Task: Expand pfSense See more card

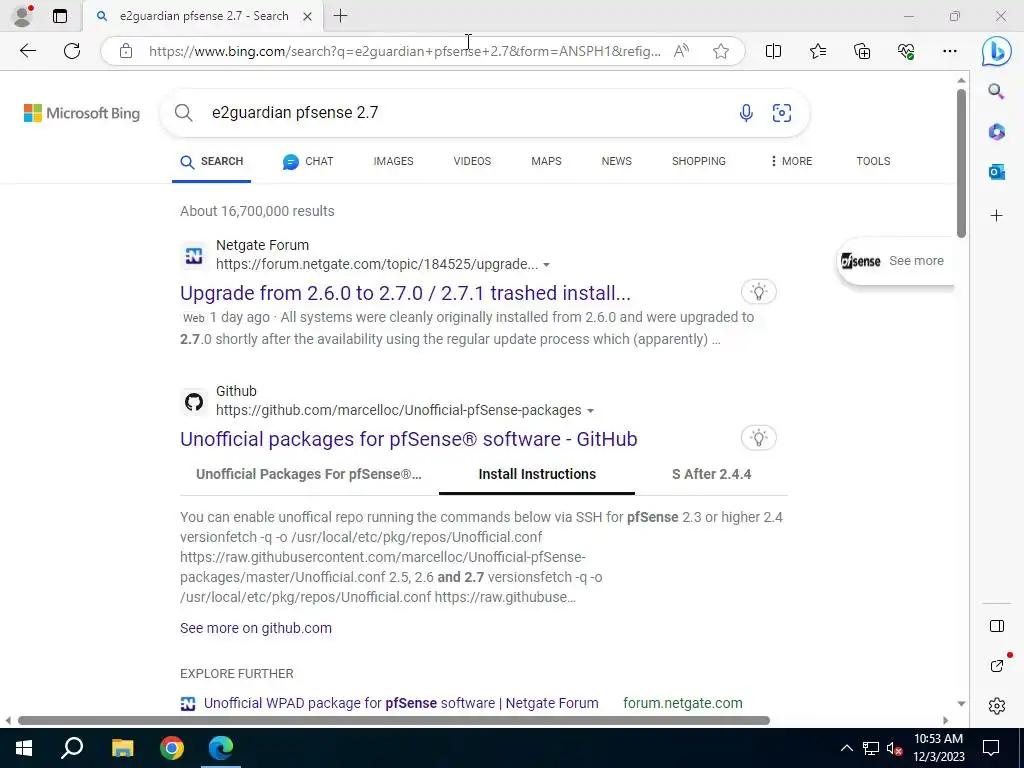Action: click(x=895, y=261)
